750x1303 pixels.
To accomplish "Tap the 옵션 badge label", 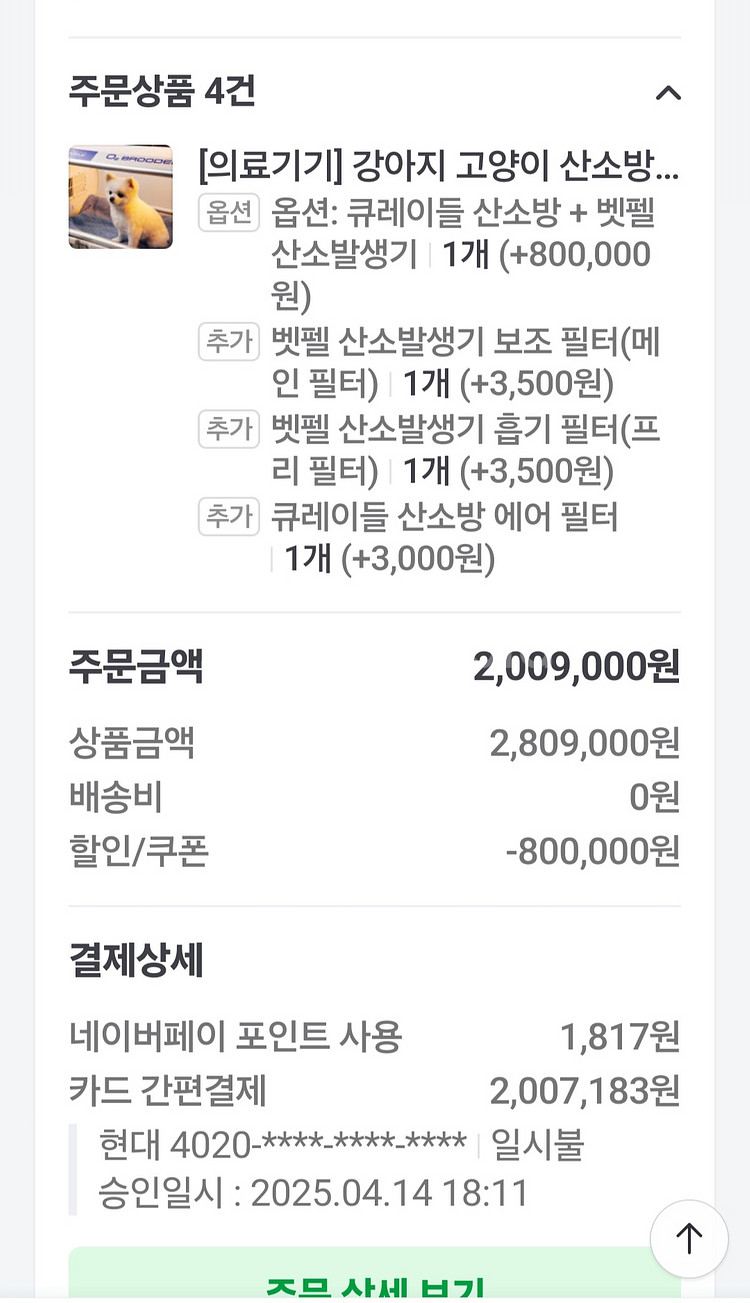I will [x=229, y=212].
